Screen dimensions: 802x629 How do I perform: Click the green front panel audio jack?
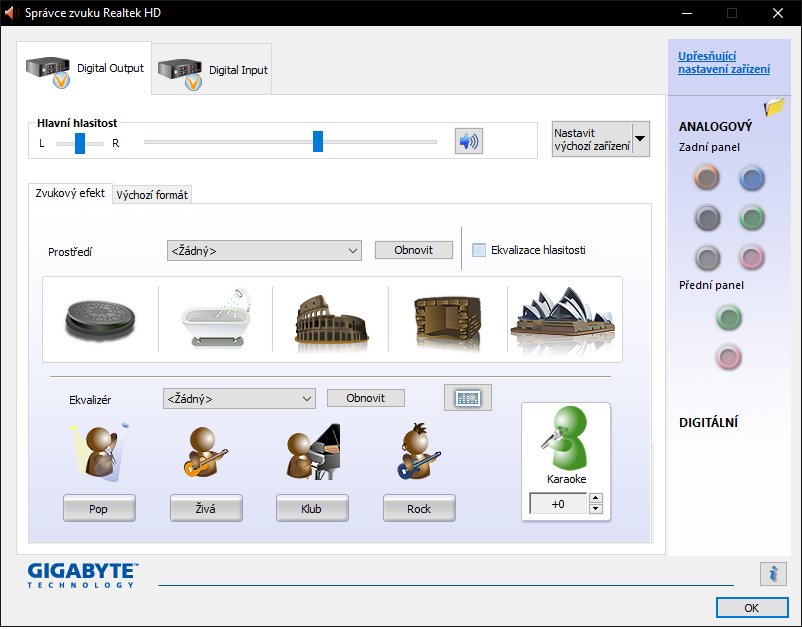tap(730, 318)
